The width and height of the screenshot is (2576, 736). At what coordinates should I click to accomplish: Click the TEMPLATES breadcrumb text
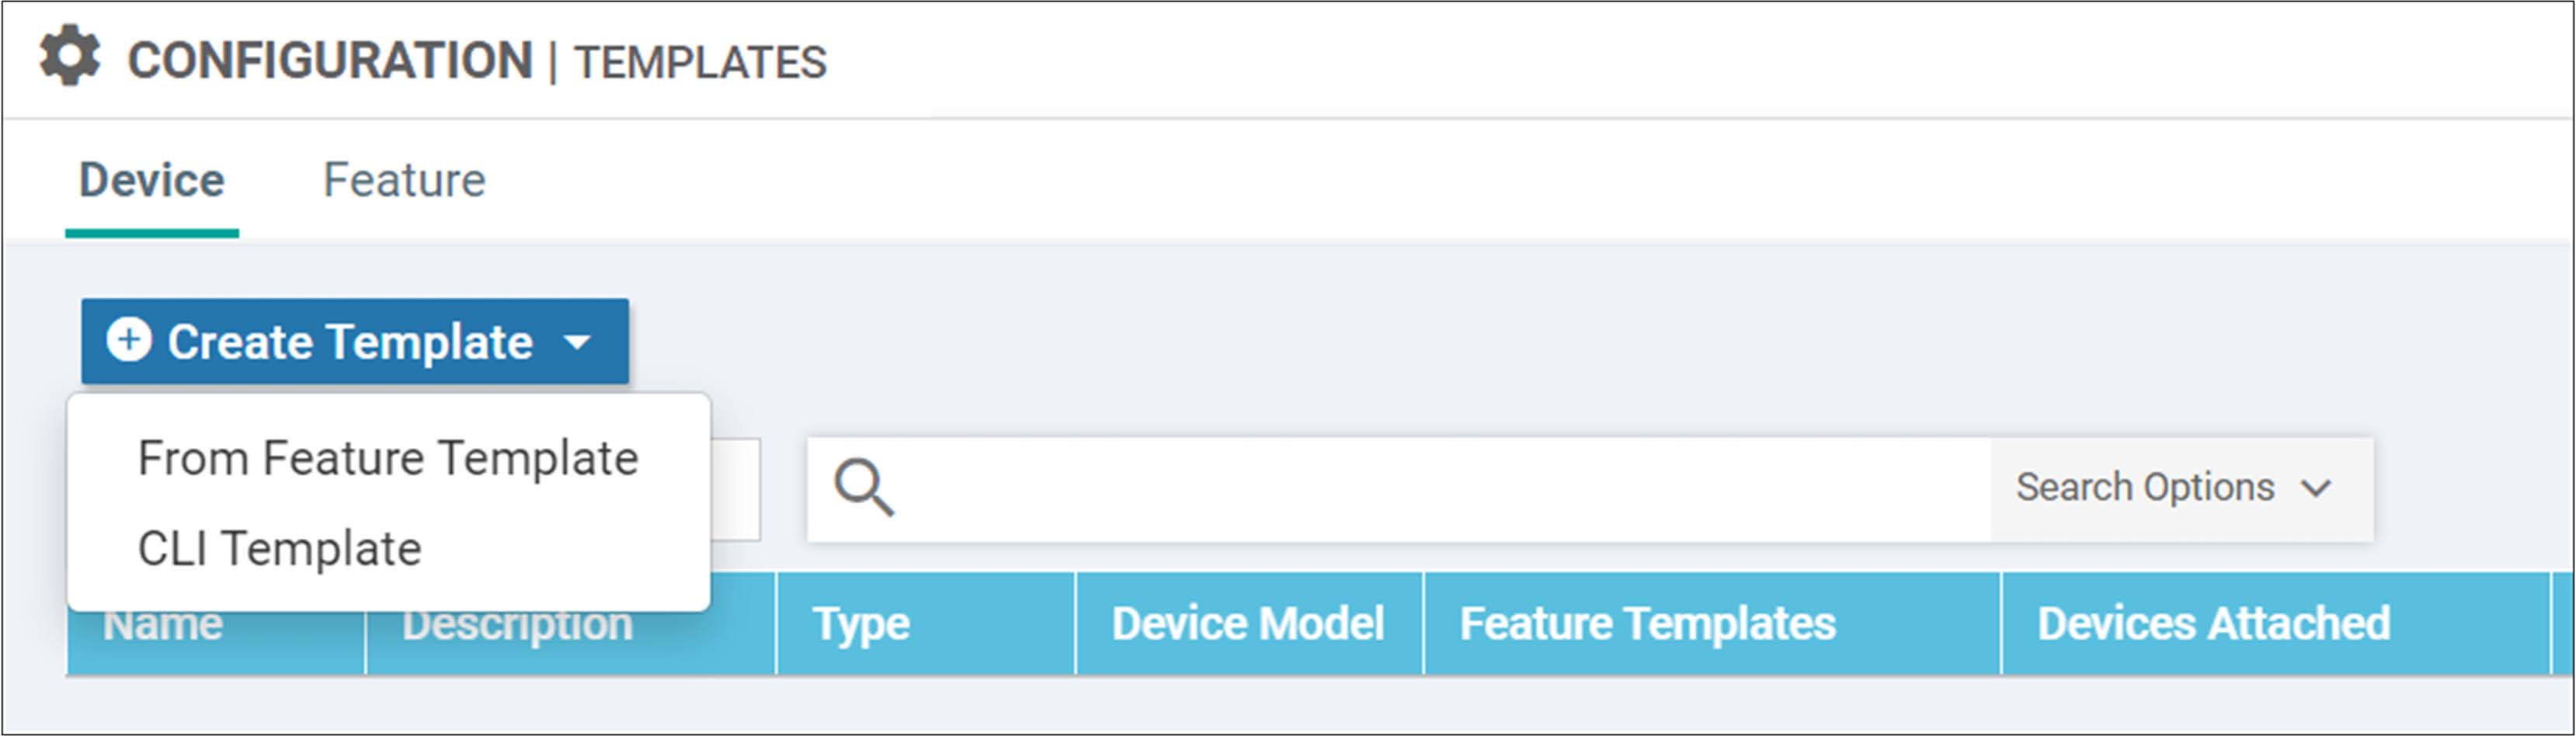point(700,62)
